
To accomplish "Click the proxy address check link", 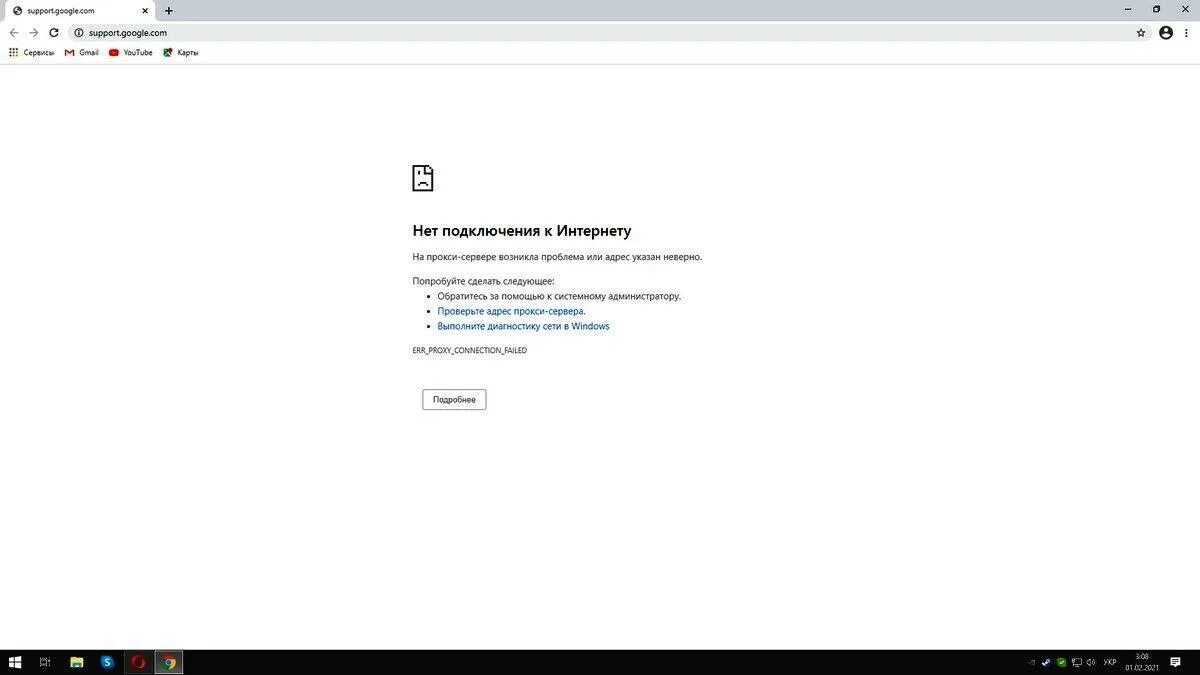I will (x=511, y=311).
